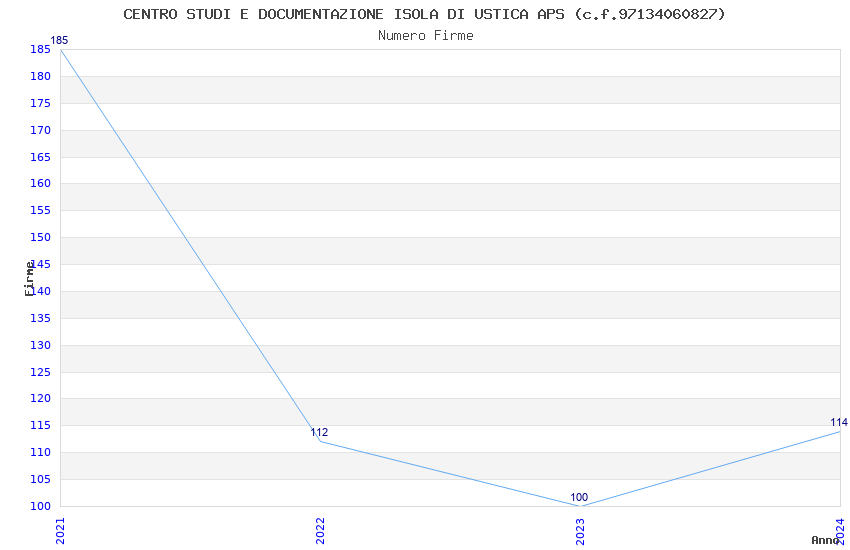Screen dimensions: 850x550
Task: Click the y-axis tick label 160
Action: [40, 183]
